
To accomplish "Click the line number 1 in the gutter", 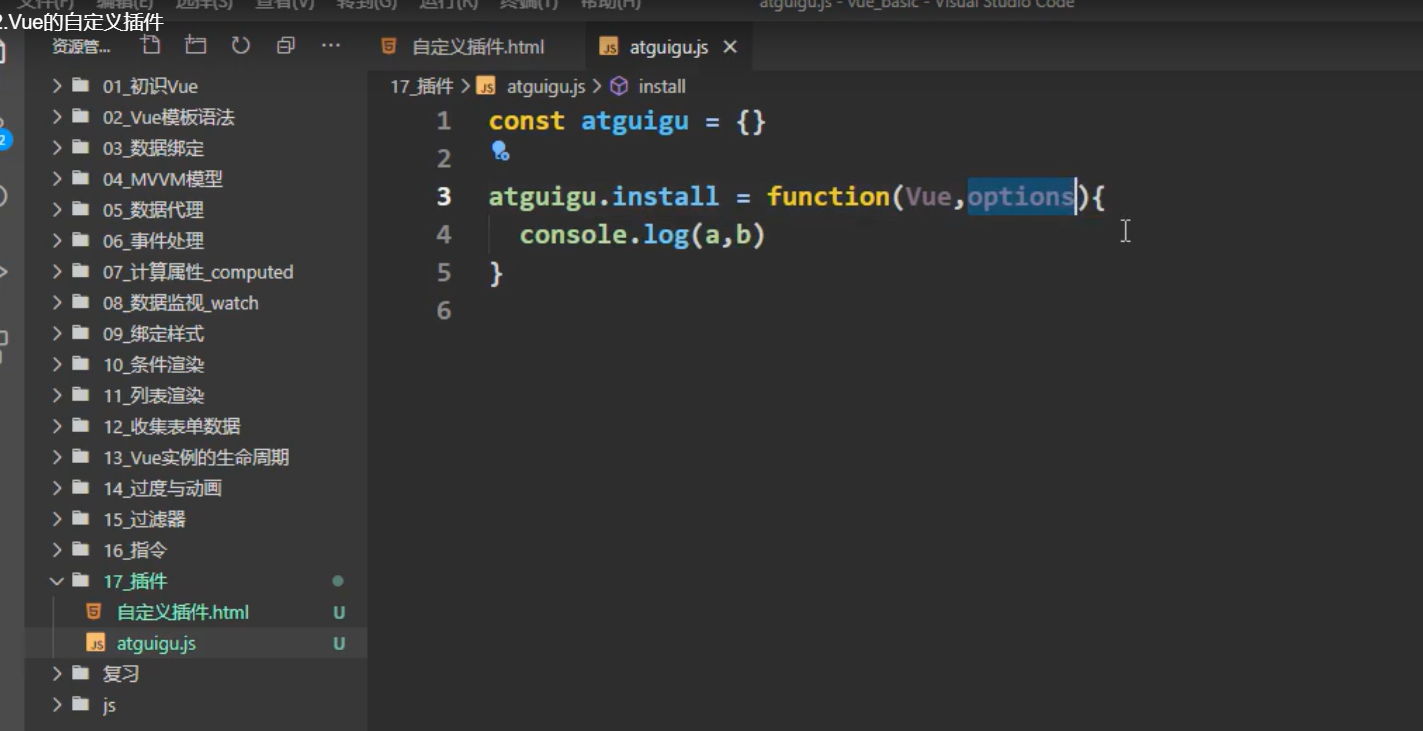I will pyautogui.click(x=444, y=121).
